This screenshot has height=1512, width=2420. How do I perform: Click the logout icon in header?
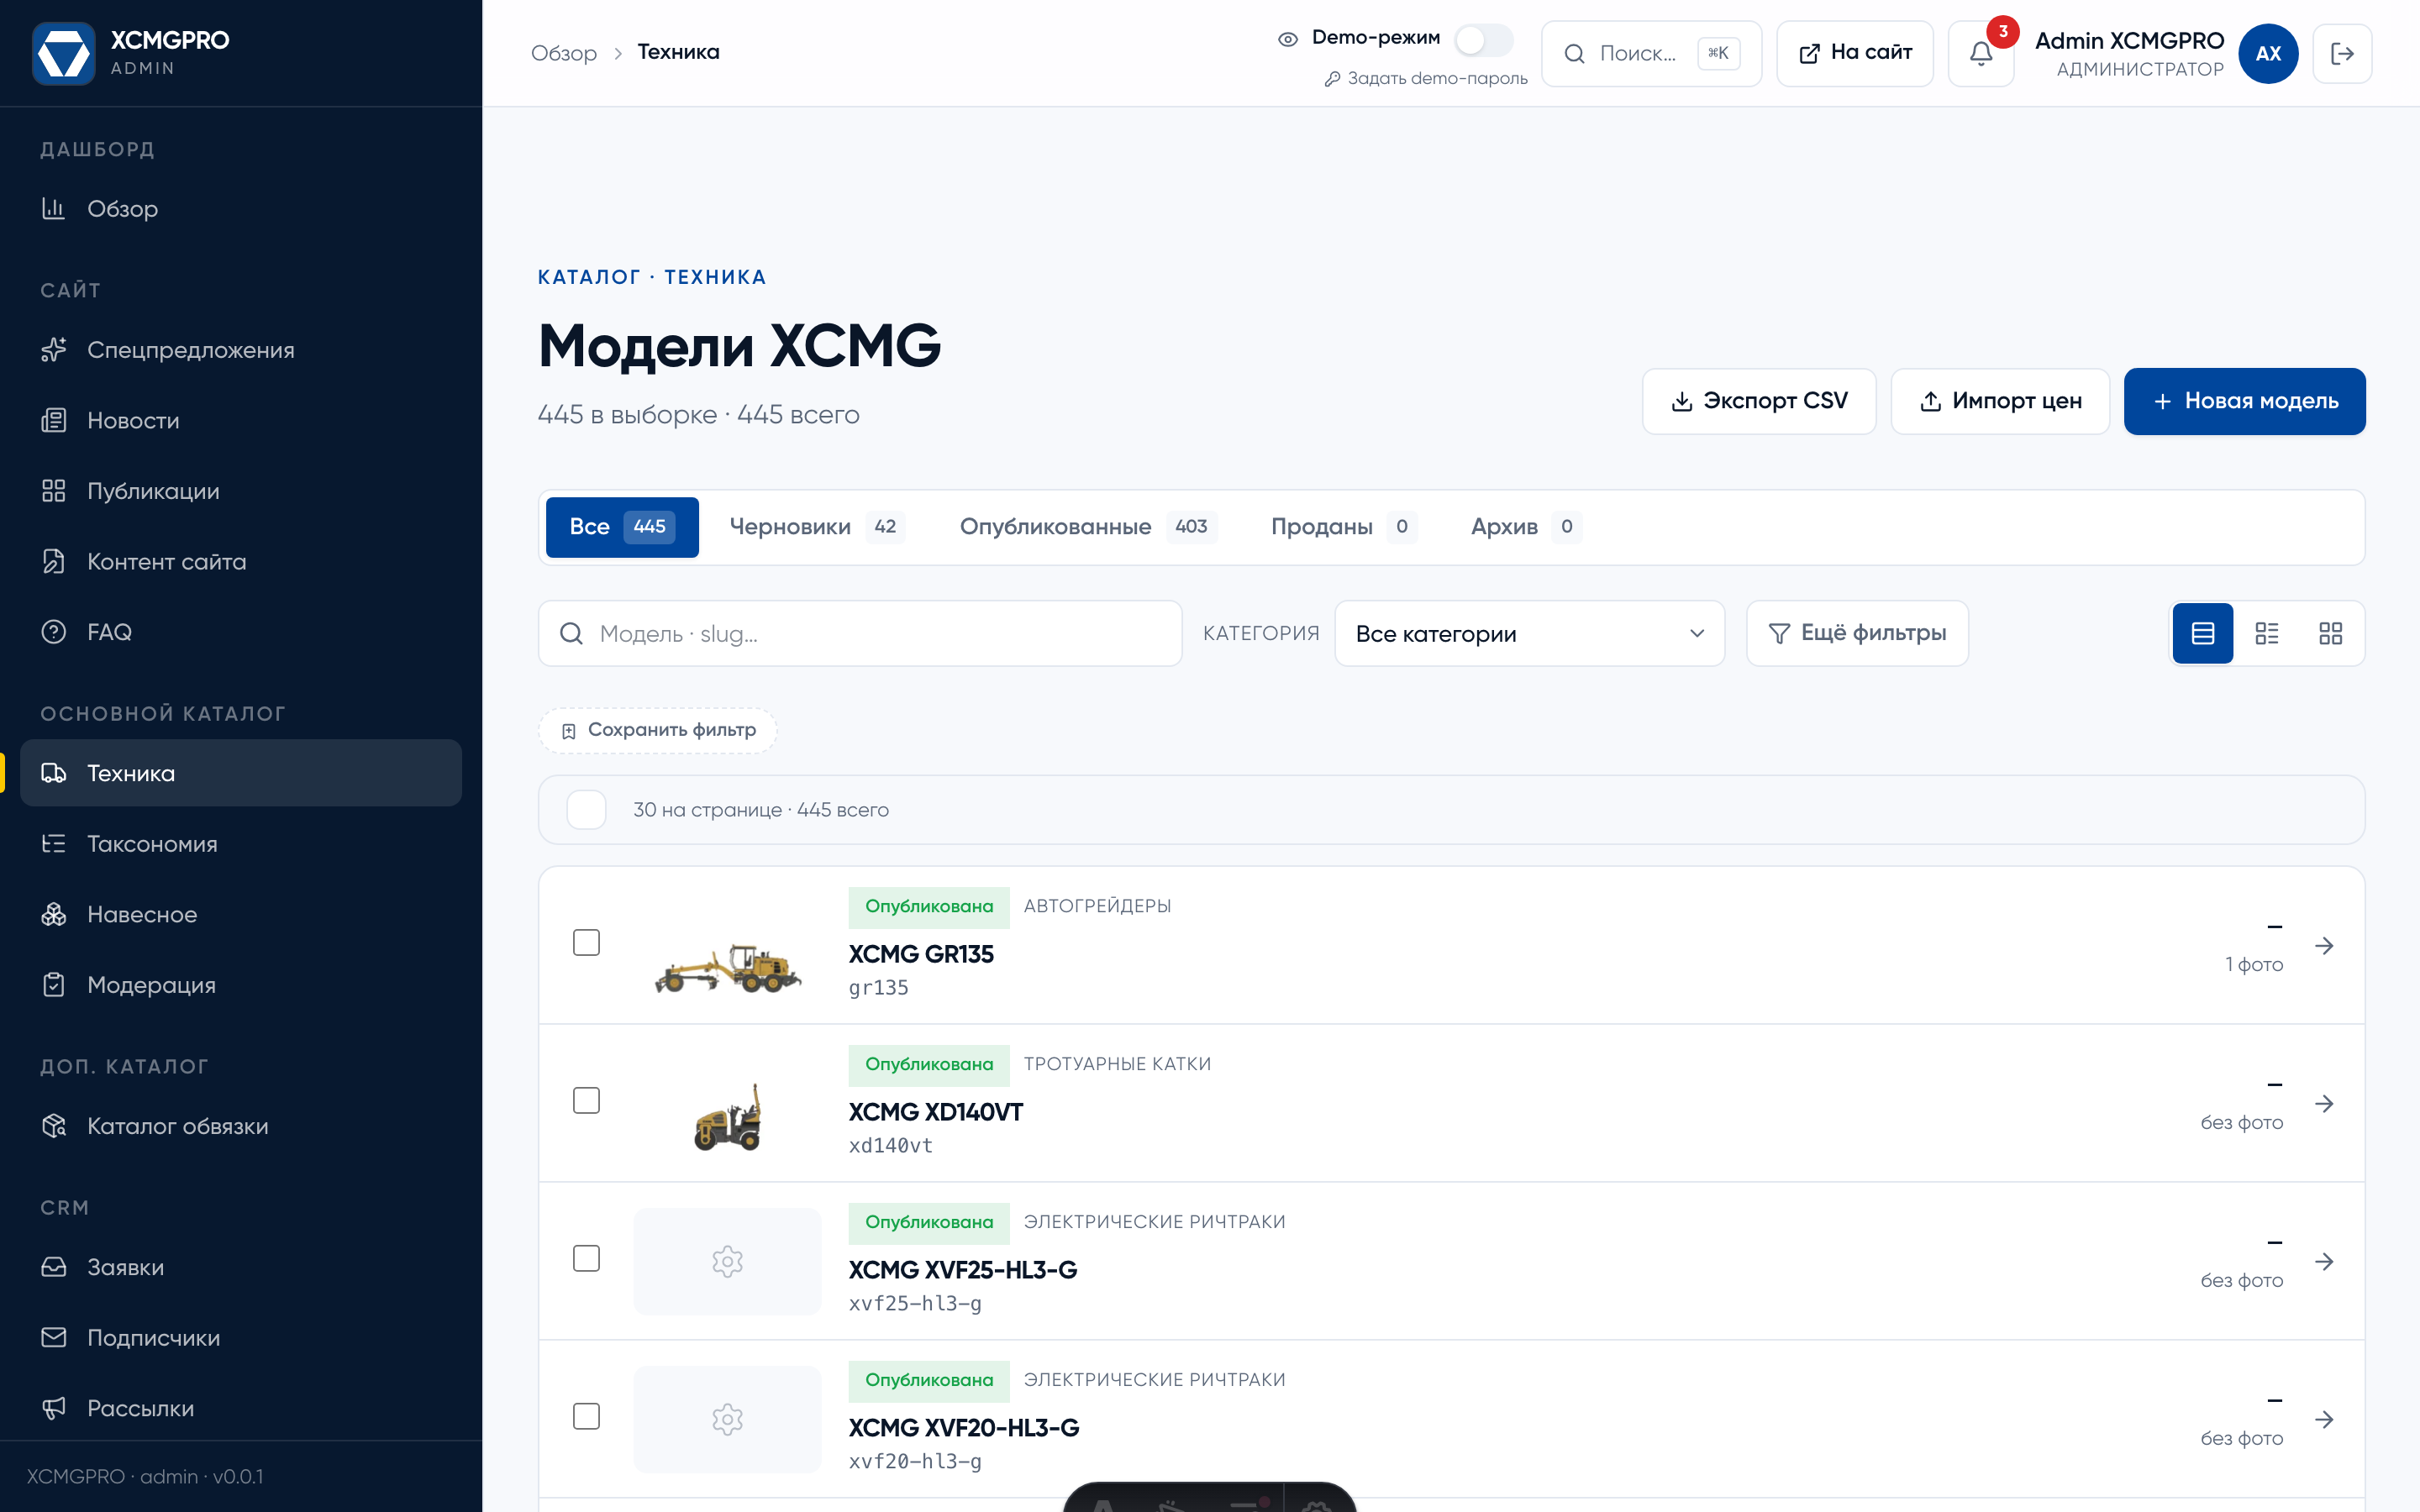2342,53
